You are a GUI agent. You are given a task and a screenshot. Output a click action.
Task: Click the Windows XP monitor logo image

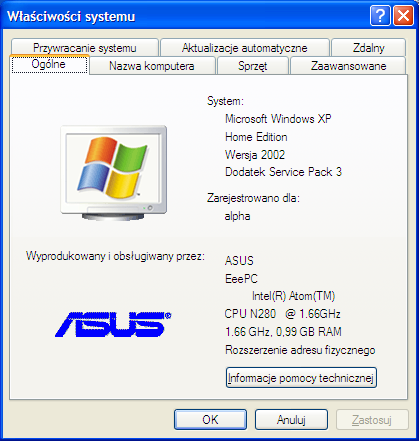114,173
